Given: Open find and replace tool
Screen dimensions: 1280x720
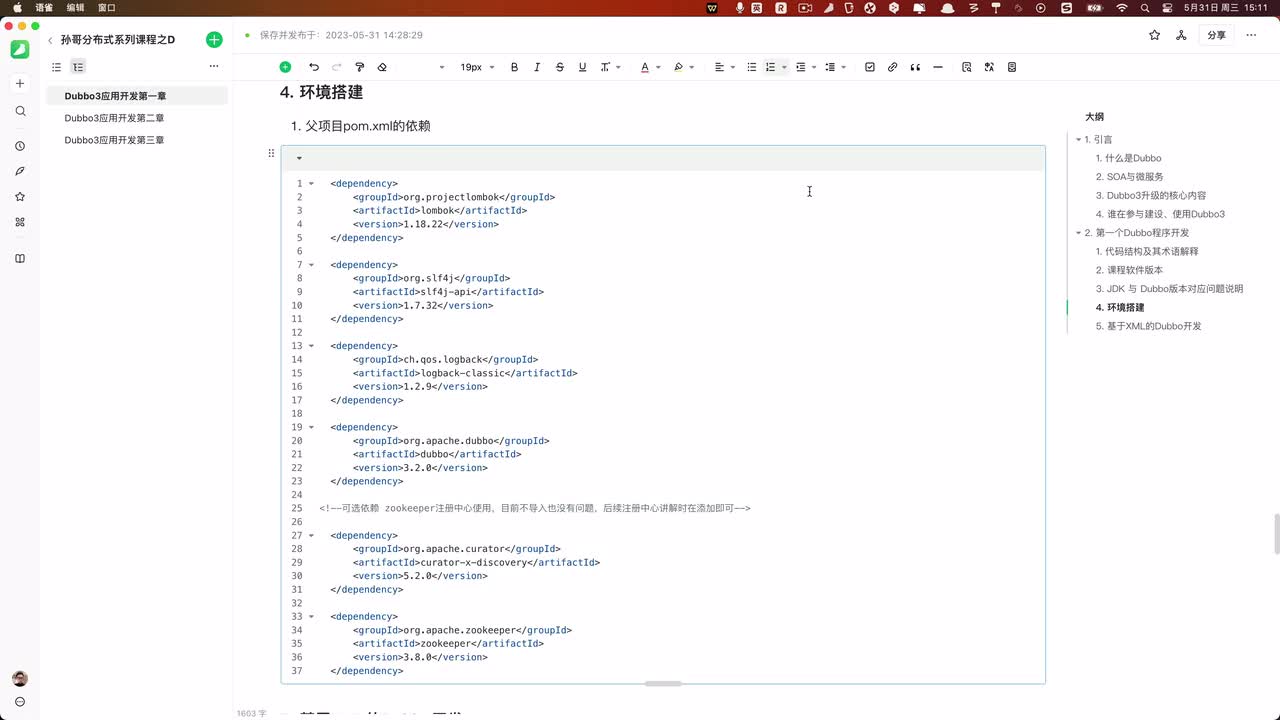Looking at the screenshot, I should 967,67.
